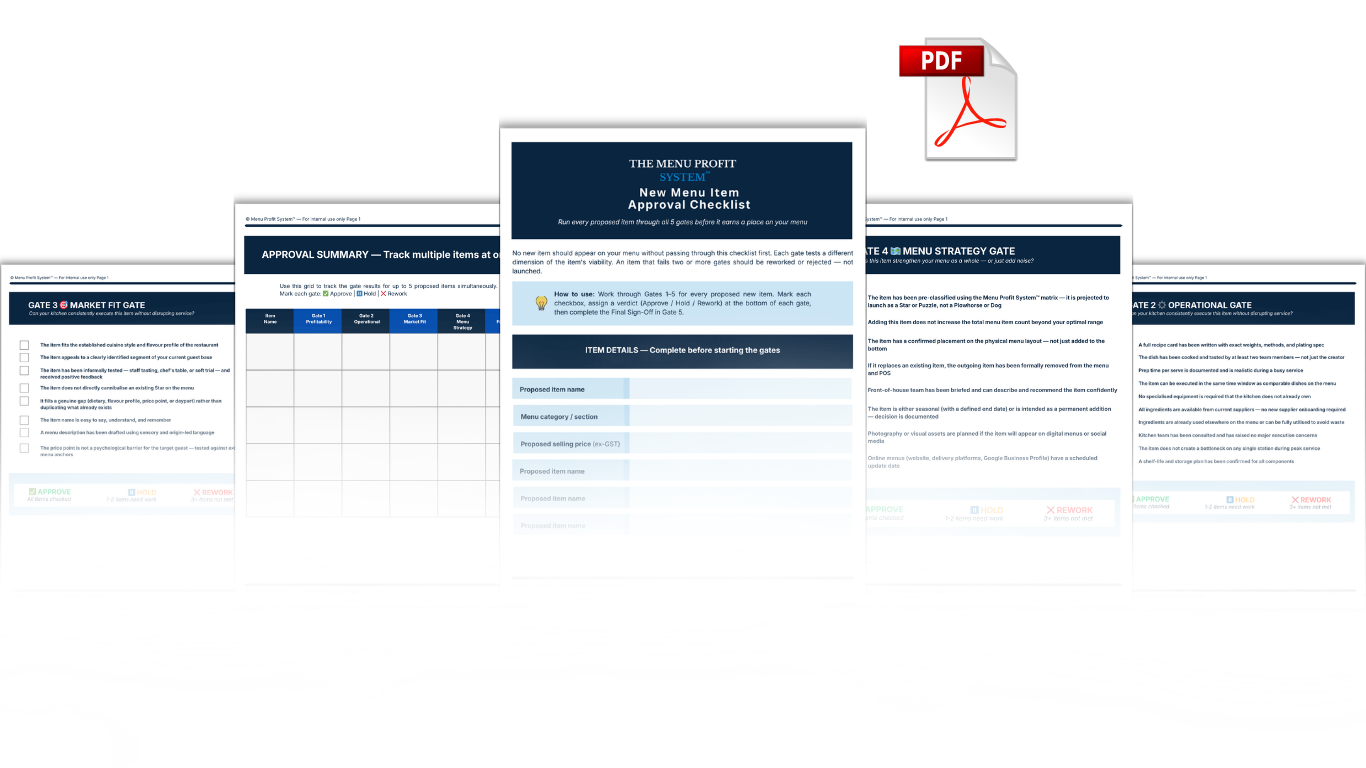Click the 'Item Name' column header
The image size is (1366, 768).
click(x=270, y=320)
